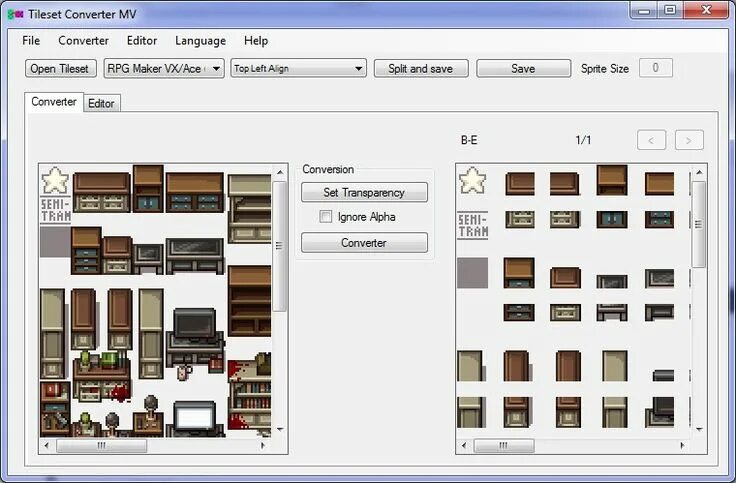The height and width of the screenshot is (483, 736).
Task: Click the bloody bookshelf in source tileset
Action: [250, 394]
